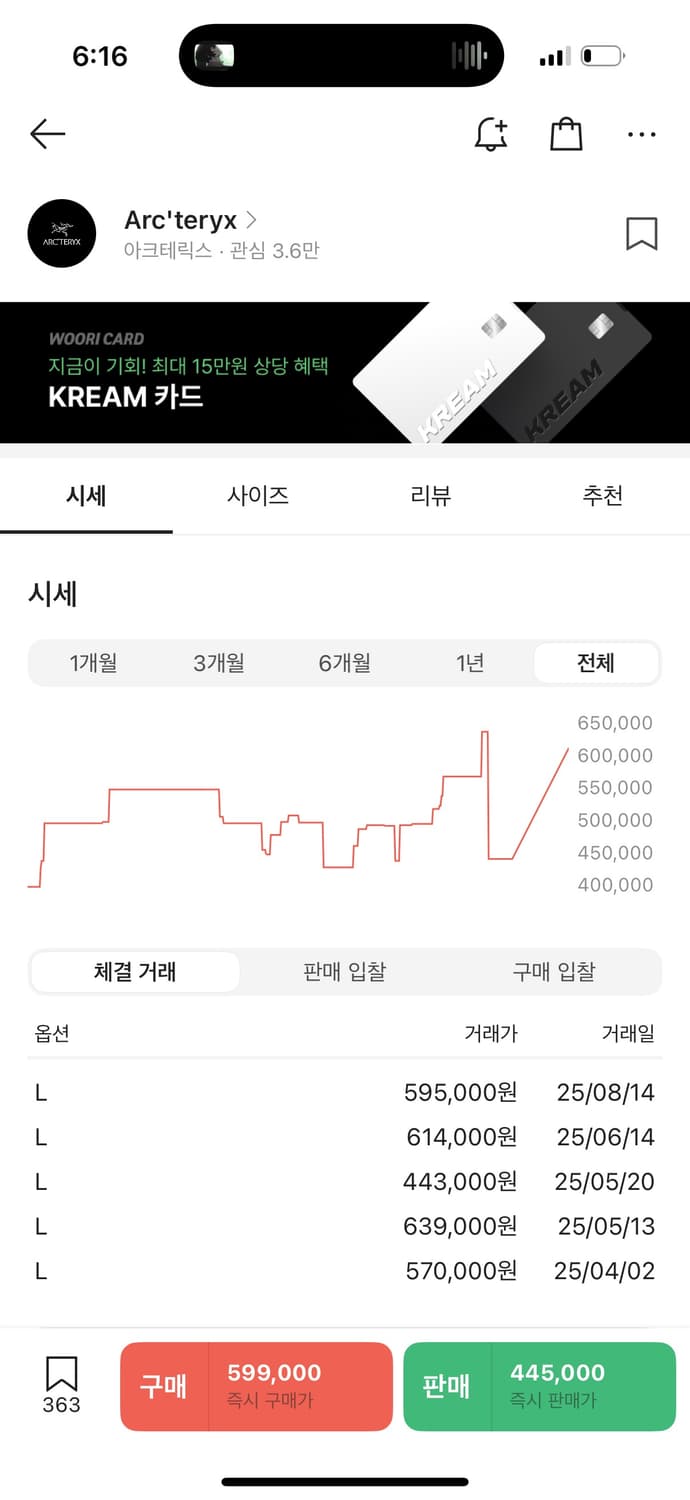Show the 판매 입찰 list

pyautogui.click(x=345, y=972)
